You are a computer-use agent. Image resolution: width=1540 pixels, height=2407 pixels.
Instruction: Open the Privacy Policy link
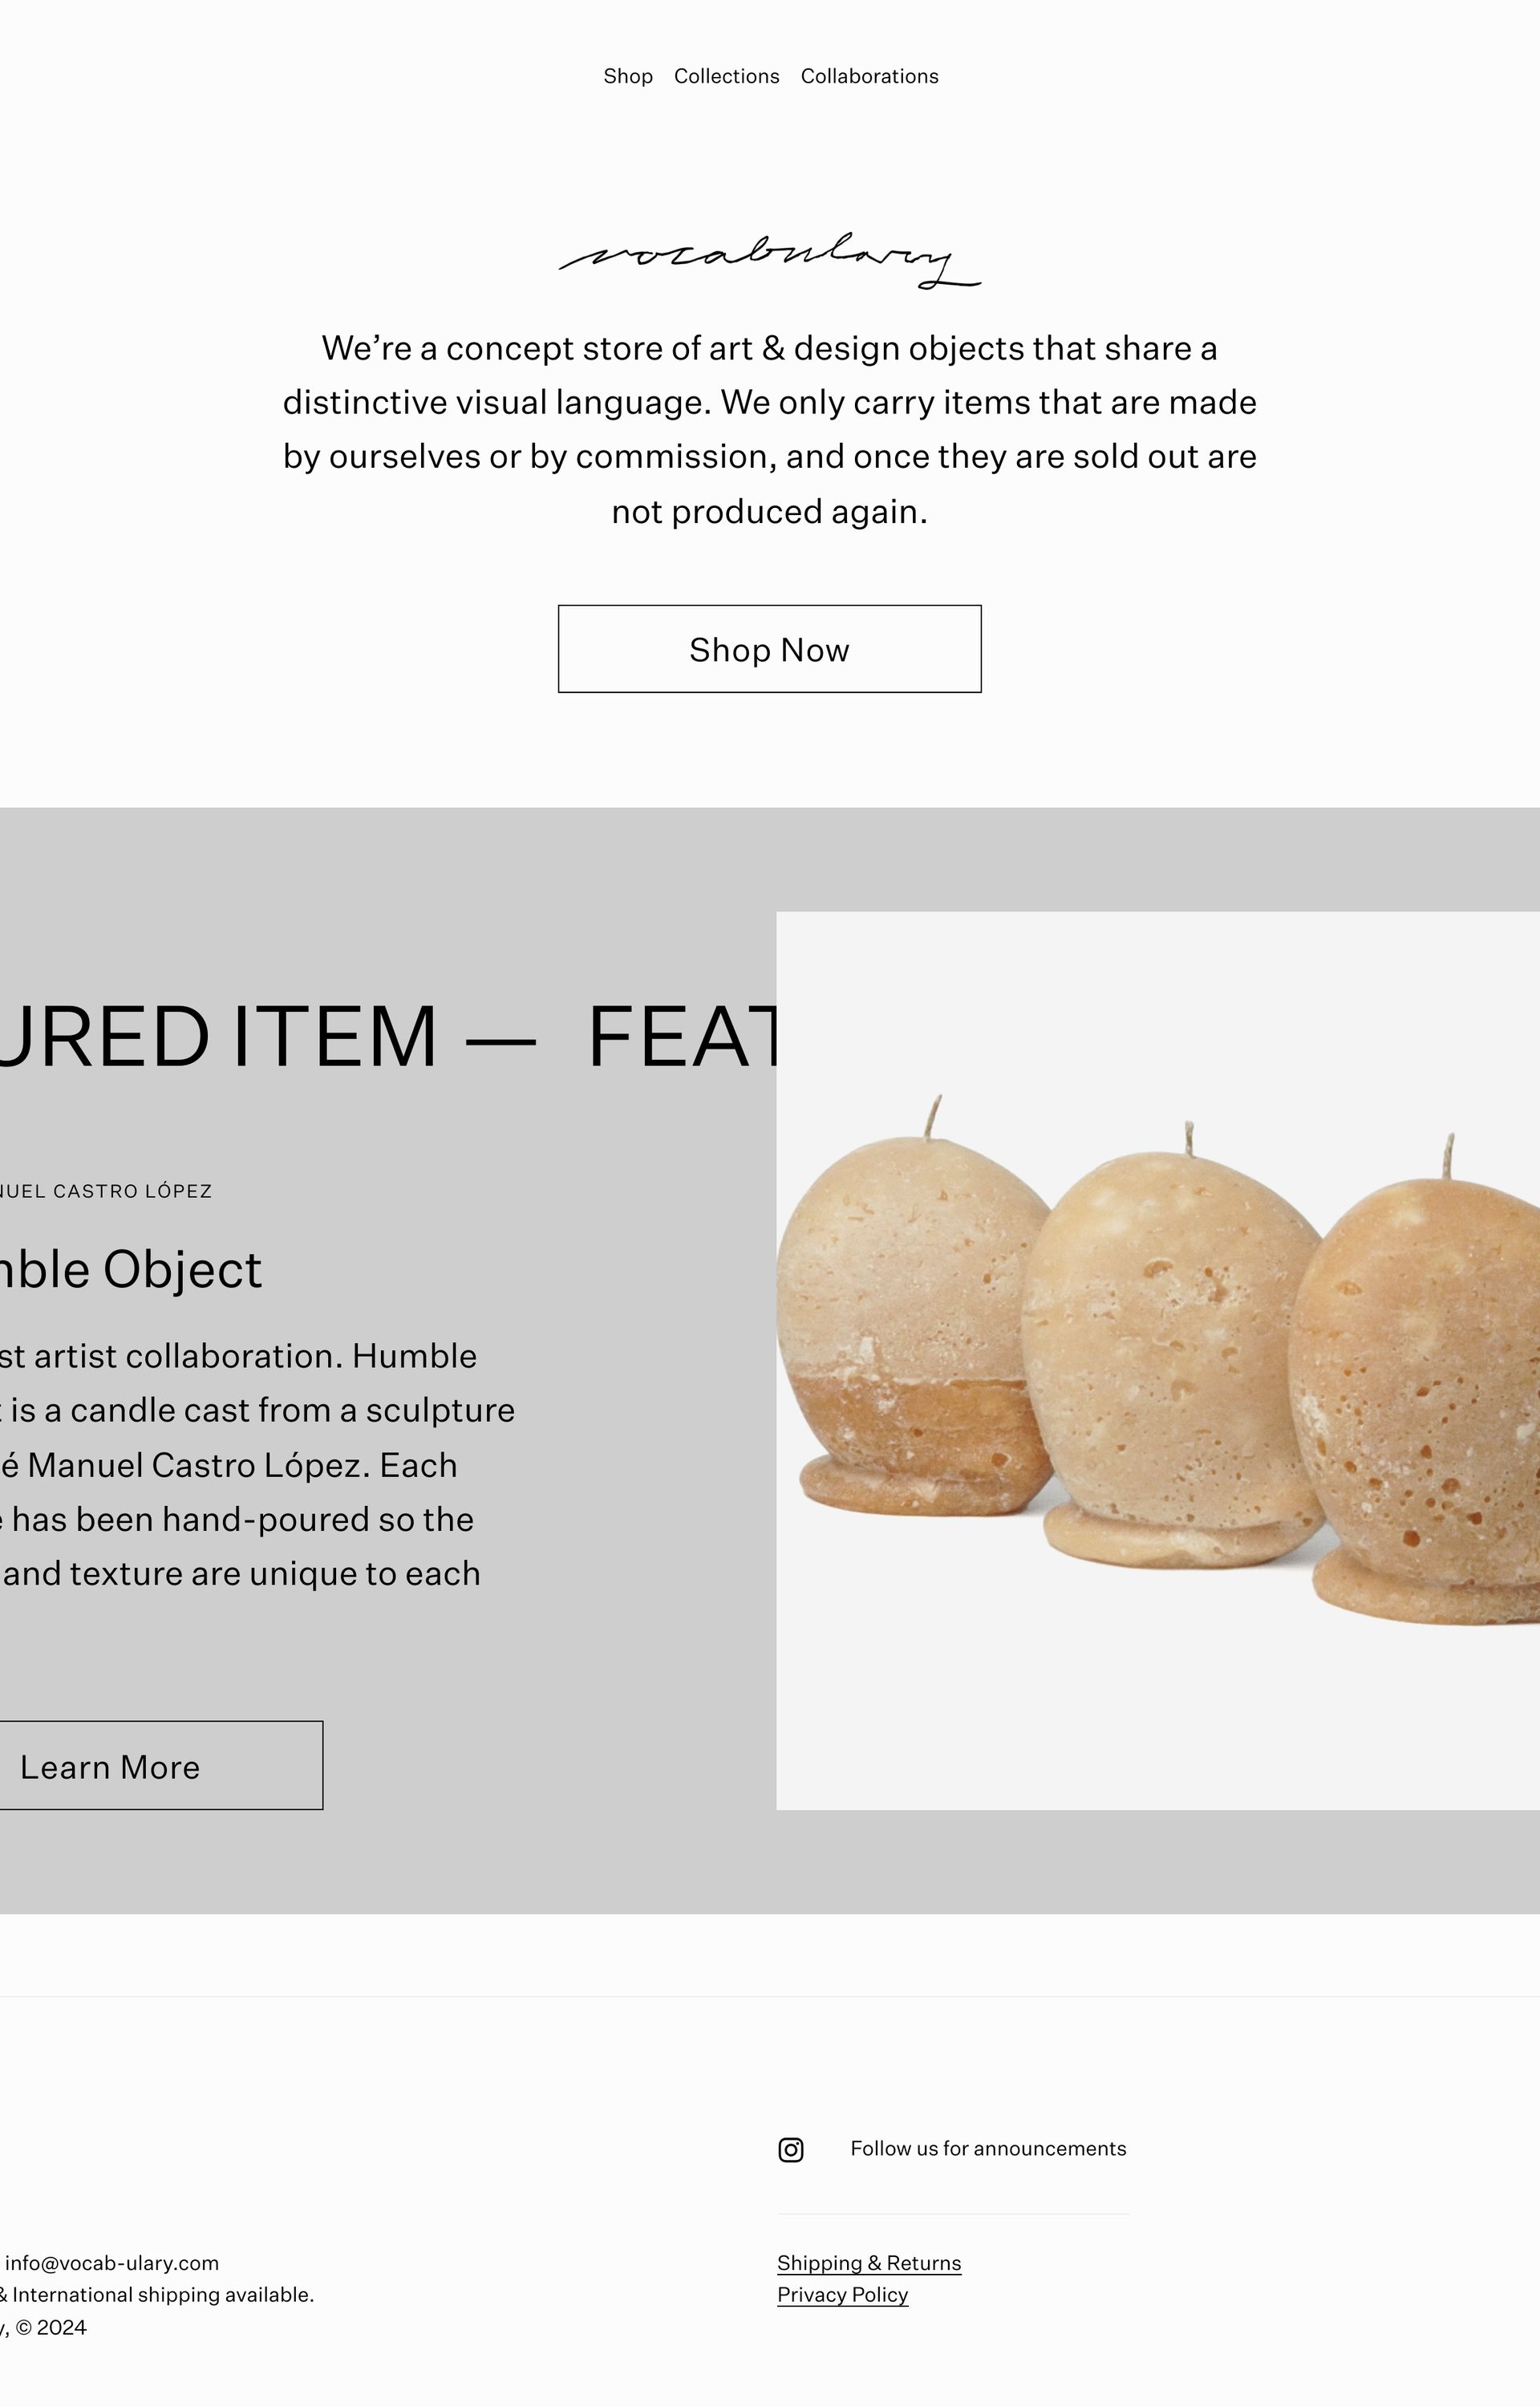843,2295
